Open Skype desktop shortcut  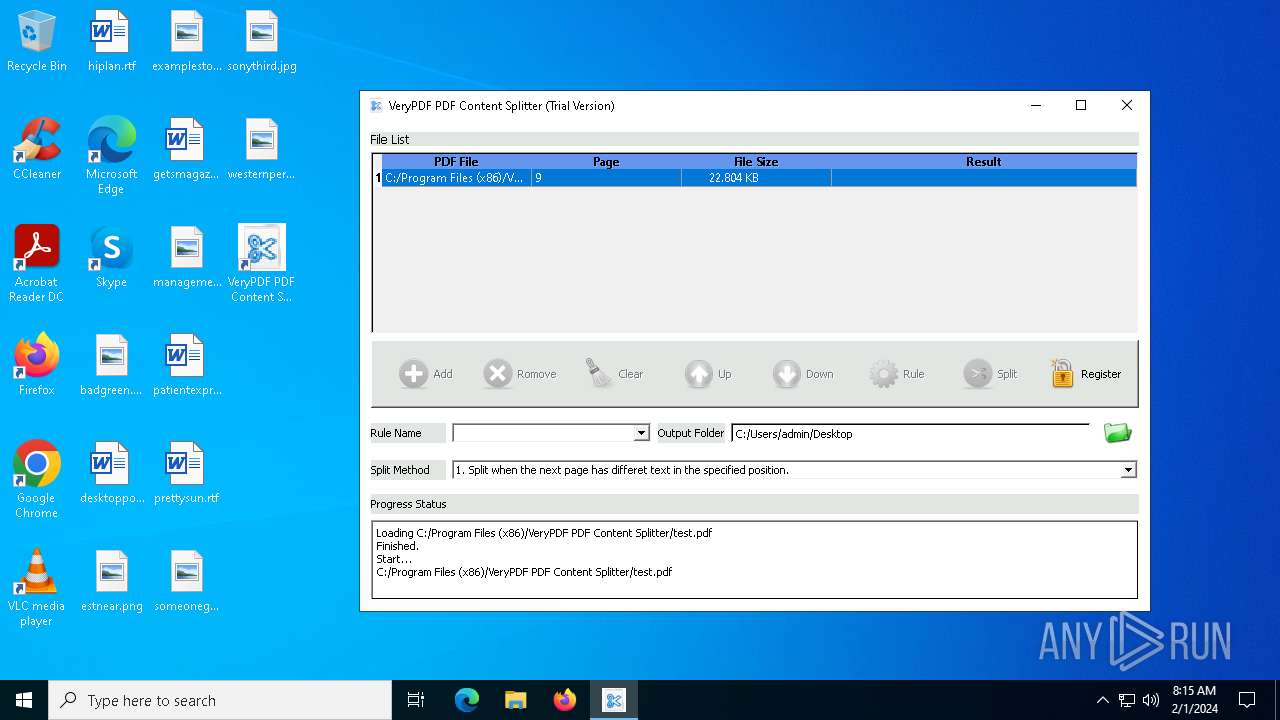(x=112, y=258)
